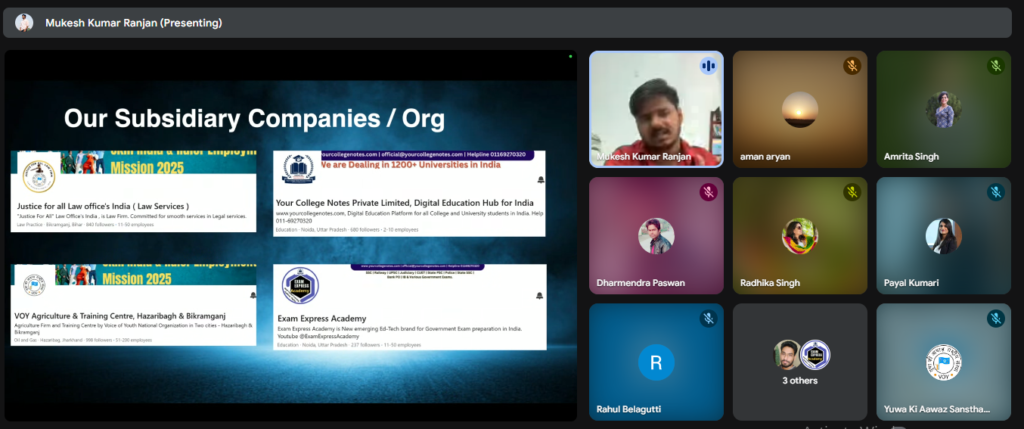Click Radhika Singh's round profile photo

(800, 236)
